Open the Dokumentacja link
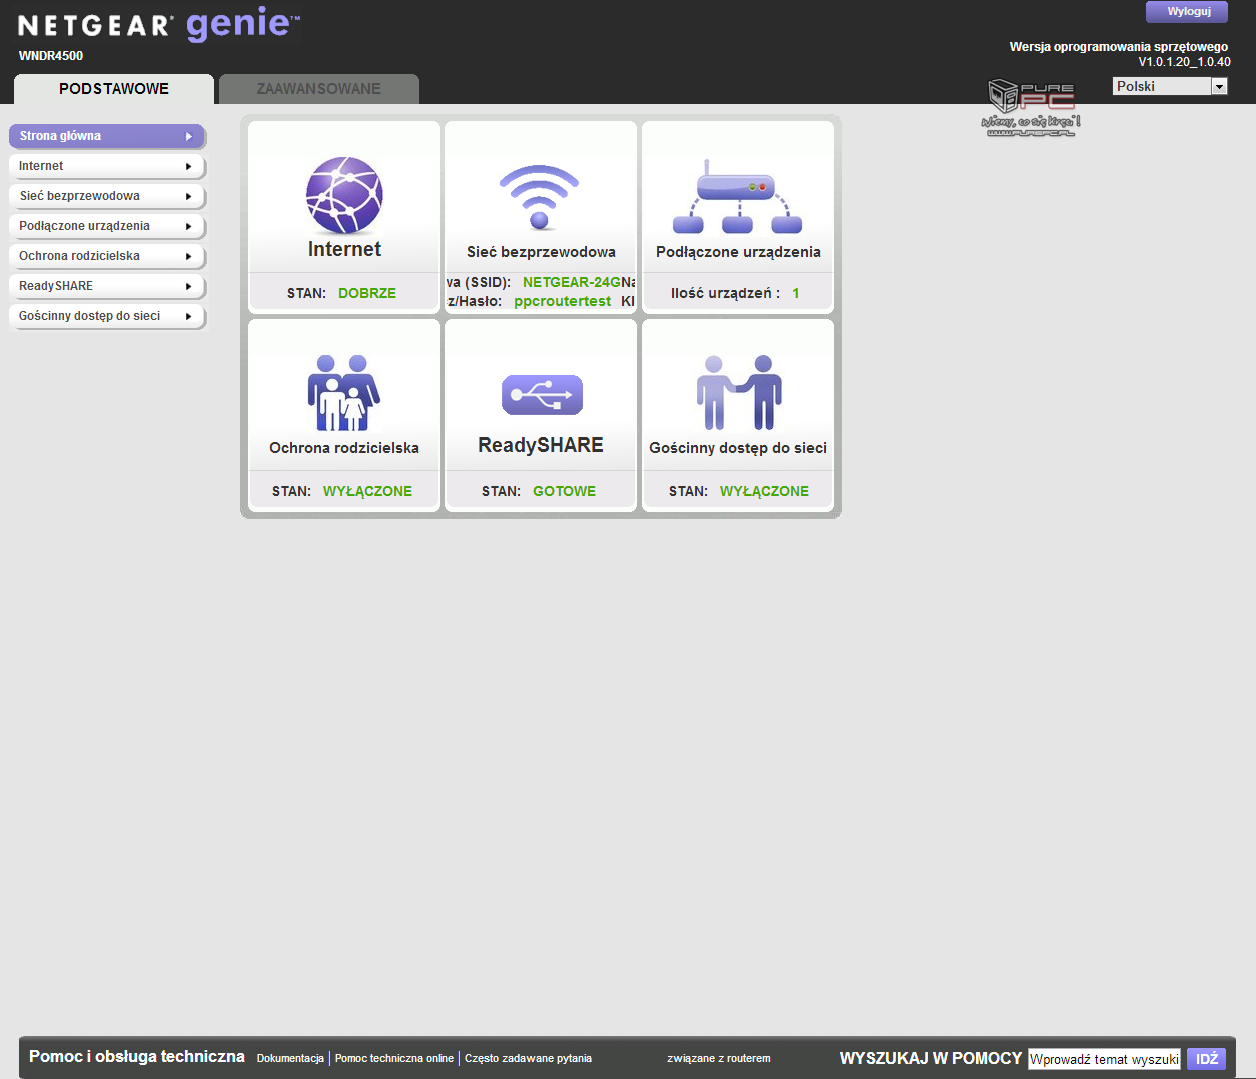 (x=290, y=1058)
